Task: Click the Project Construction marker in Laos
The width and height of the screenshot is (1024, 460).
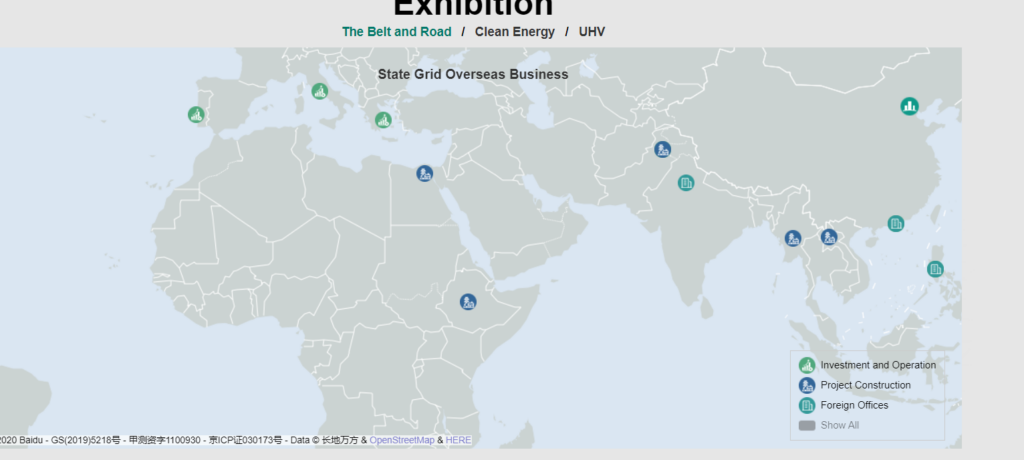Action: click(x=829, y=237)
